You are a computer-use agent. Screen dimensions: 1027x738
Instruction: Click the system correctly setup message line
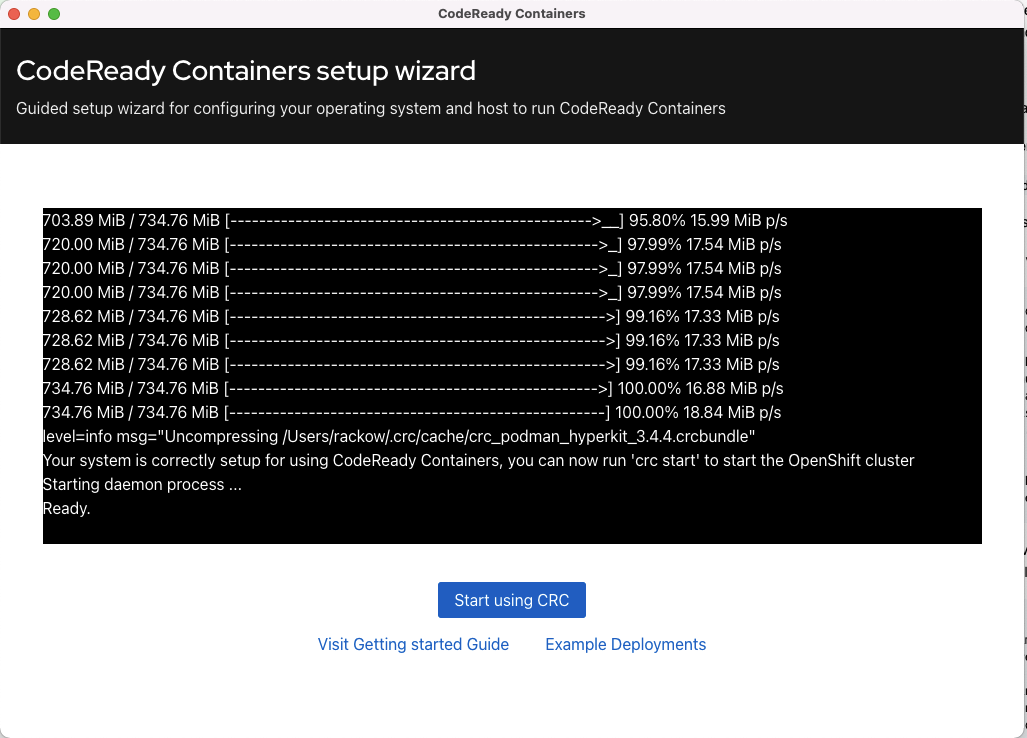pyautogui.click(x=478, y=460)
